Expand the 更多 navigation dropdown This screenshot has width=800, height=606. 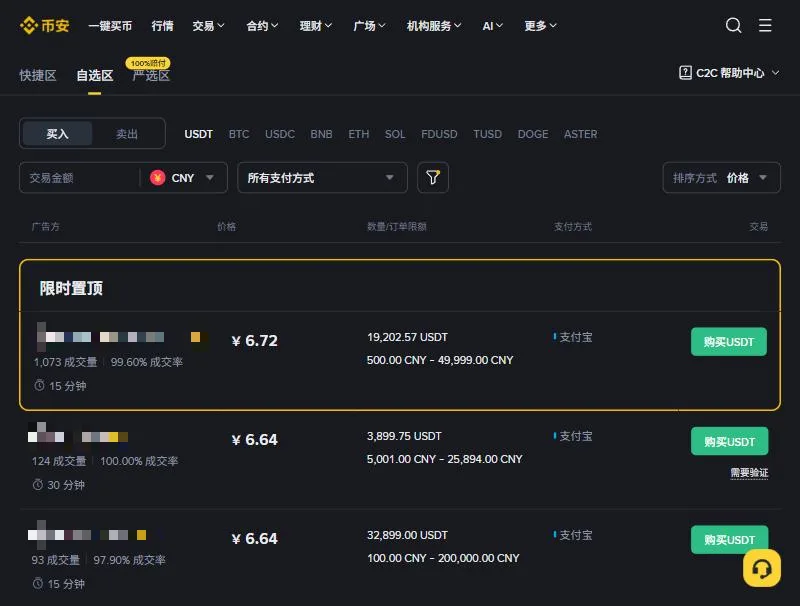pyautogui.click(x=540, y=26)
